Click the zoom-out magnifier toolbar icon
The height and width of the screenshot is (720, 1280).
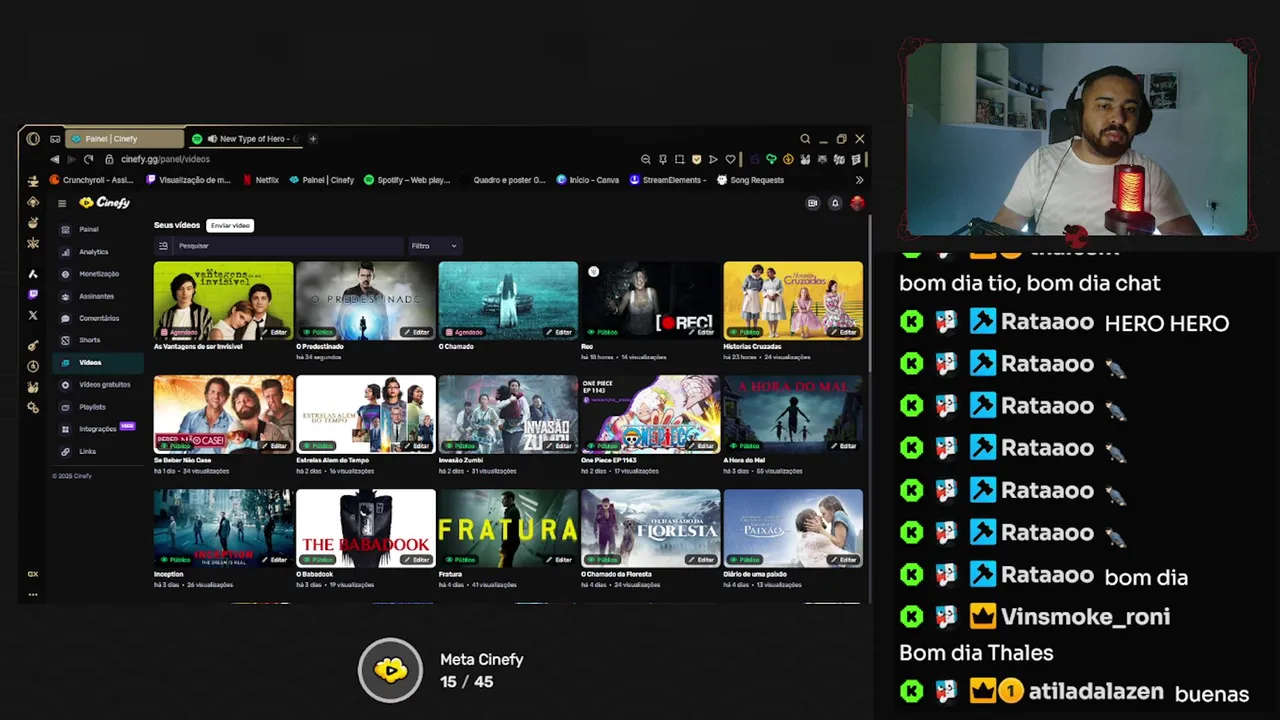(x=645, y=159)
